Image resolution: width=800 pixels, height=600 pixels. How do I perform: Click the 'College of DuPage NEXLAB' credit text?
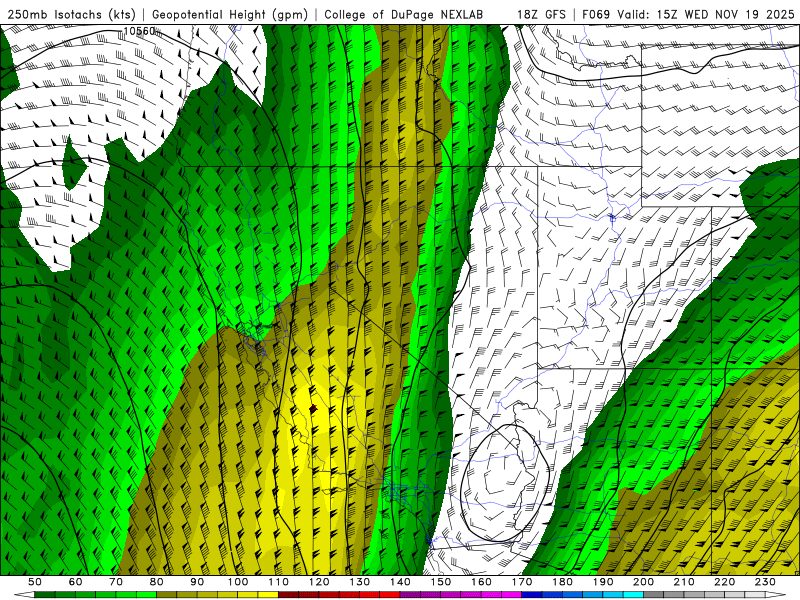tap(404, 15)
